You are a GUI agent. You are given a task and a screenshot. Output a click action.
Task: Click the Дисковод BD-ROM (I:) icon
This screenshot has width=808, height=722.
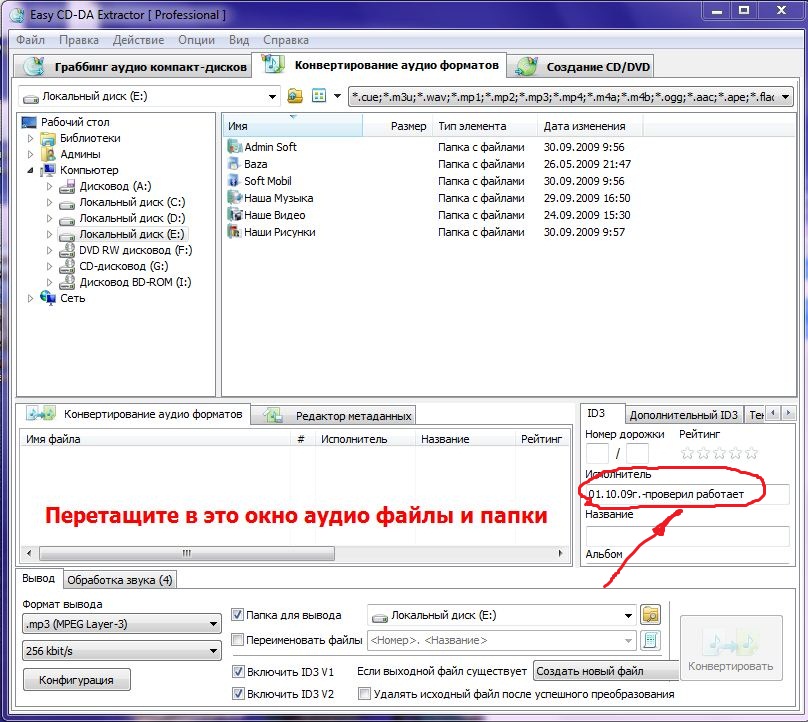(67, 282)
